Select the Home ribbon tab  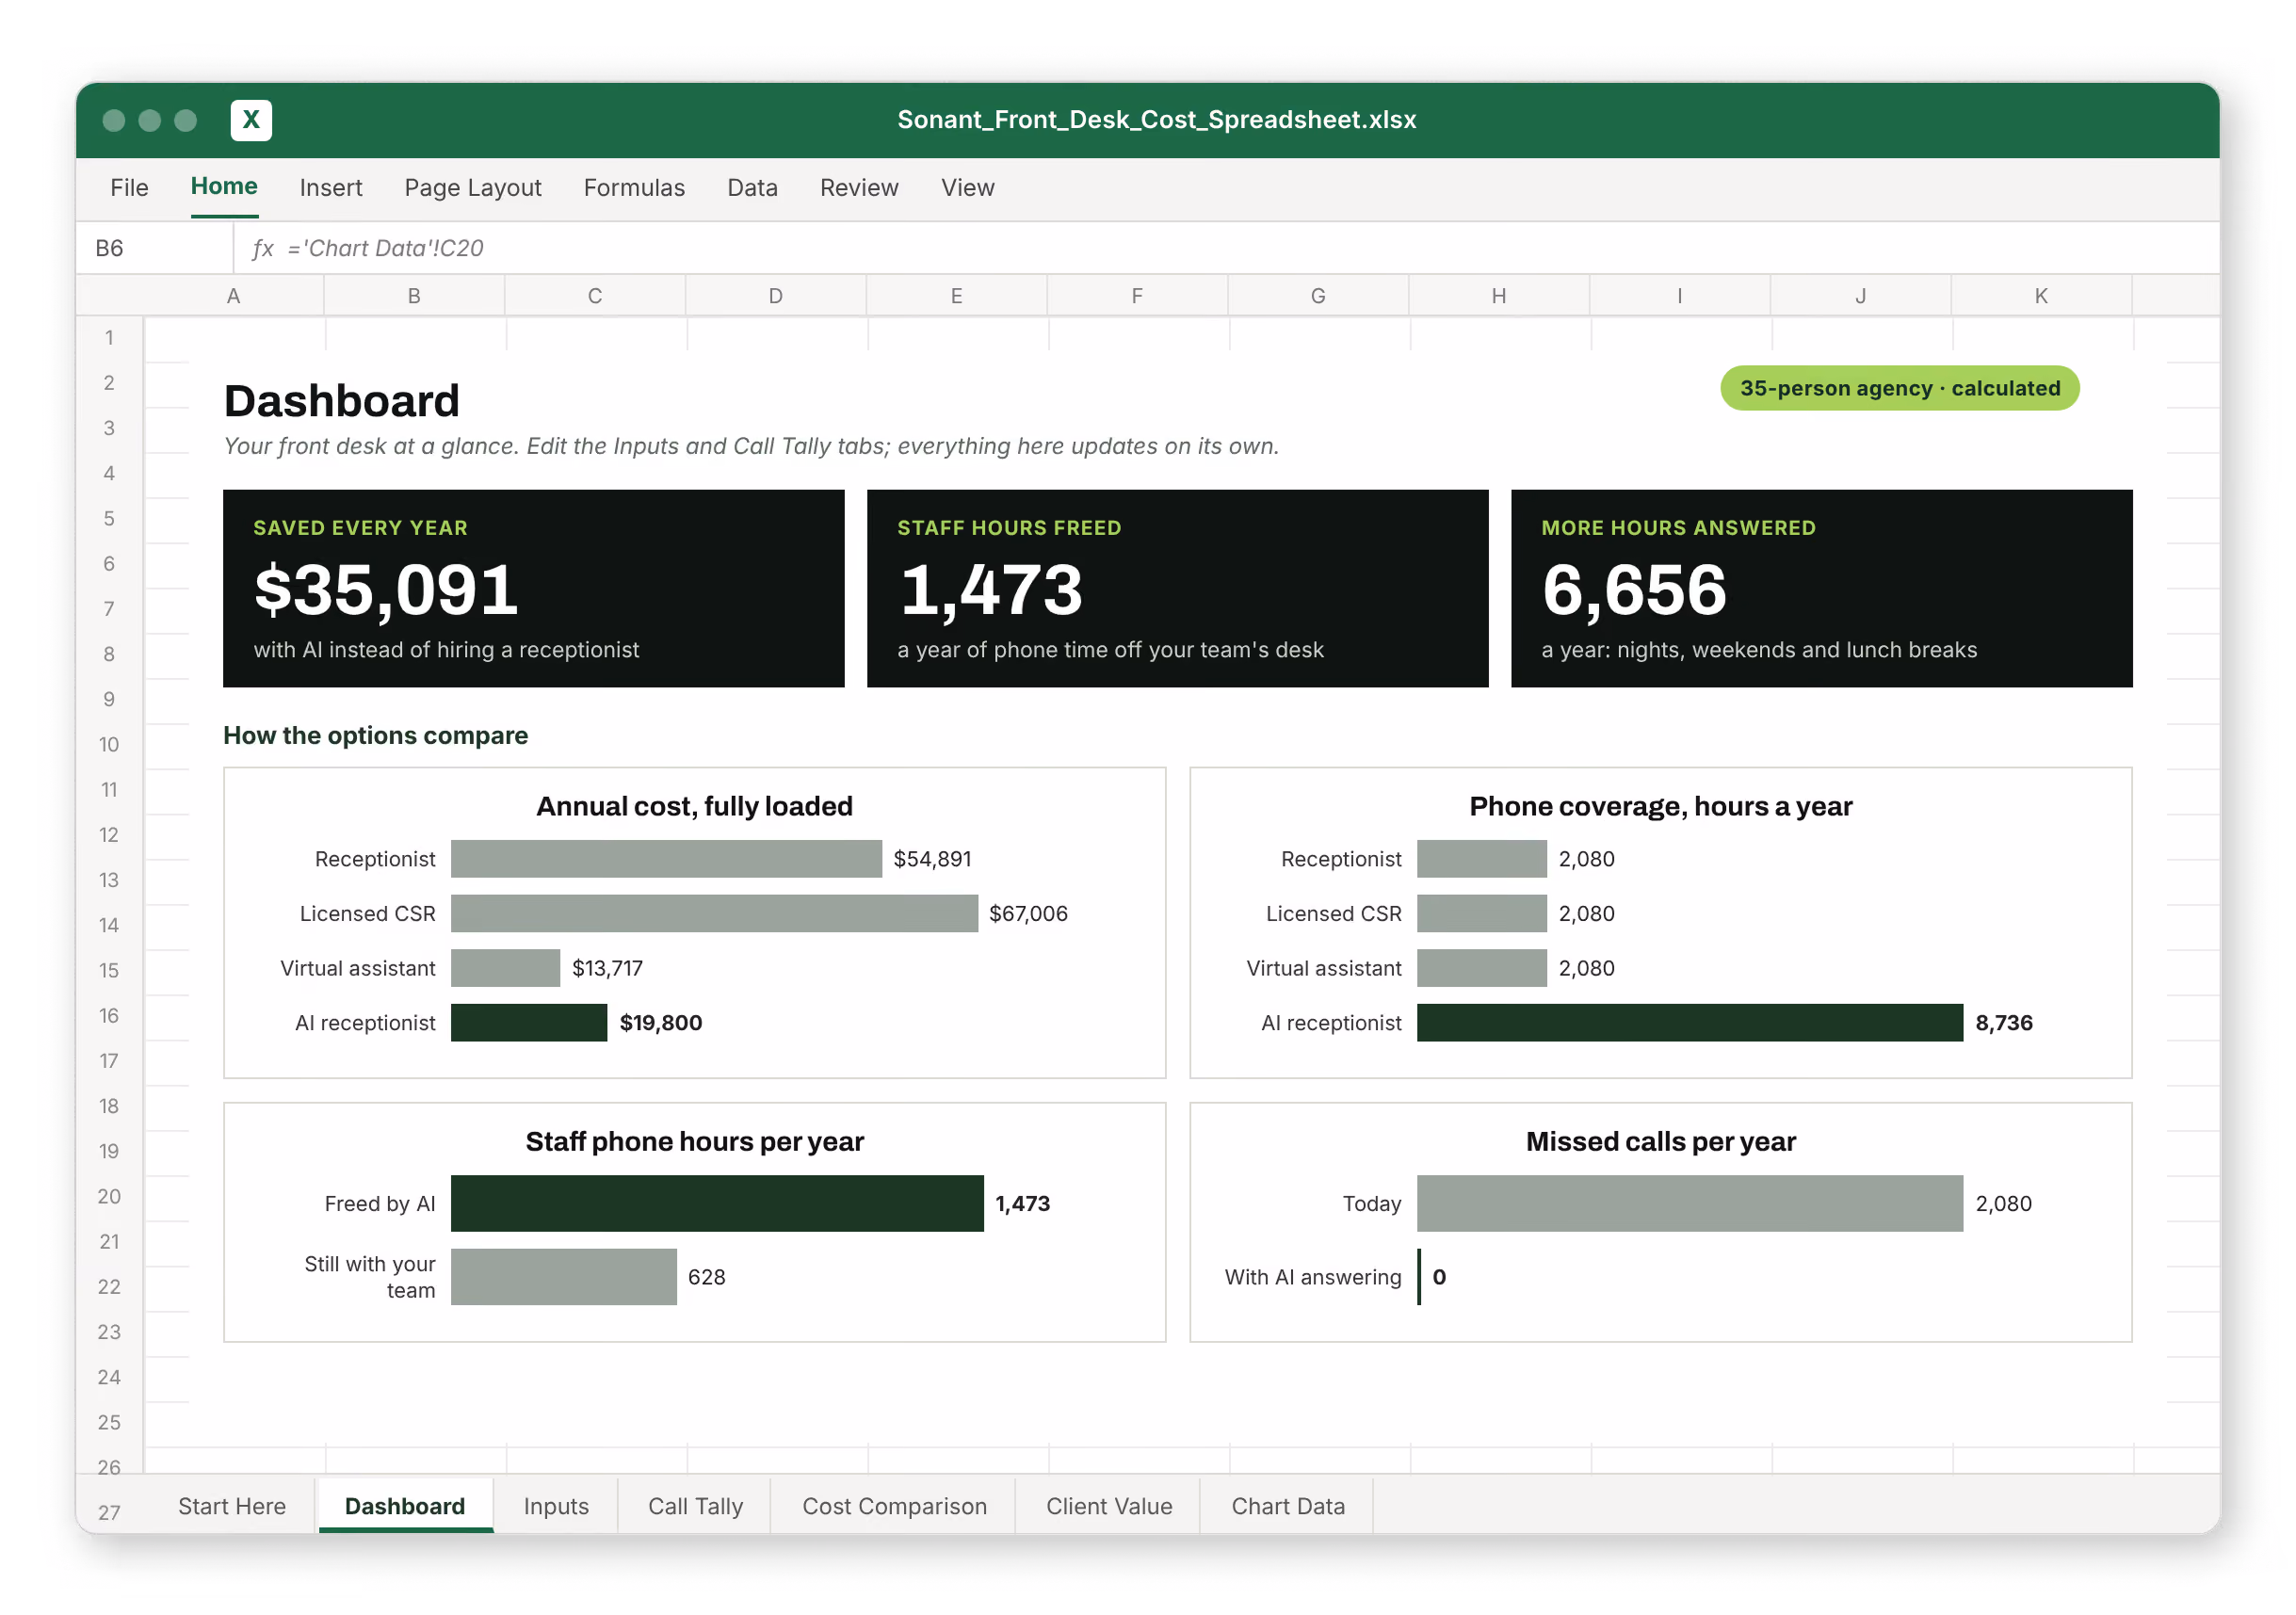point(224,186)
